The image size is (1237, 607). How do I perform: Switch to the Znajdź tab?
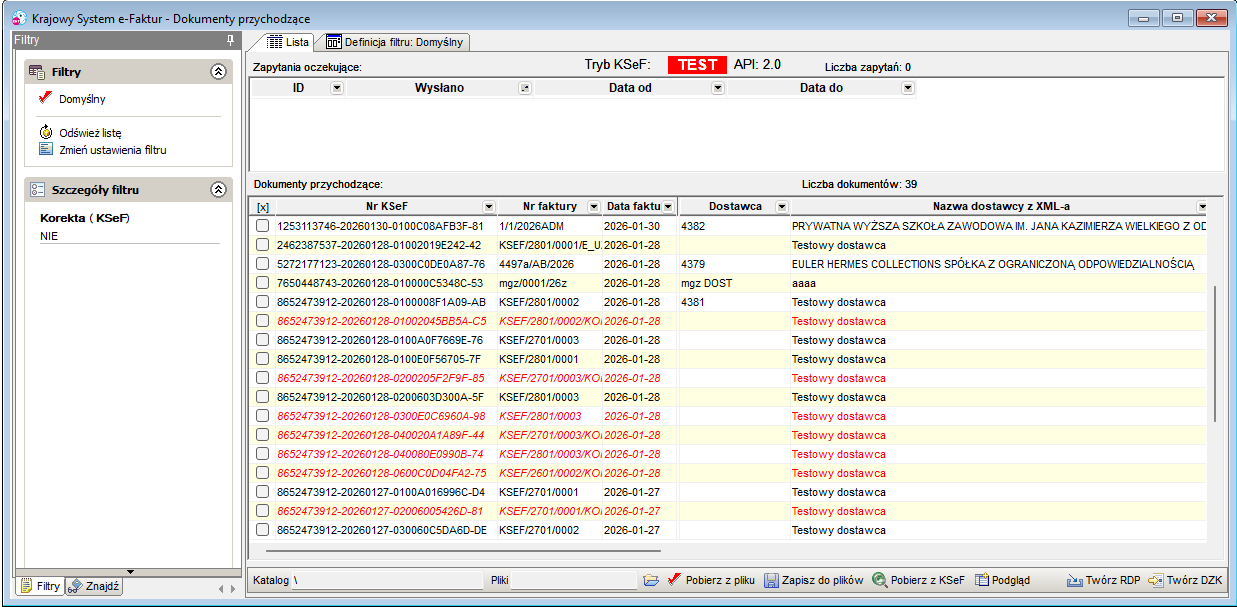click(x=95, y=587)
